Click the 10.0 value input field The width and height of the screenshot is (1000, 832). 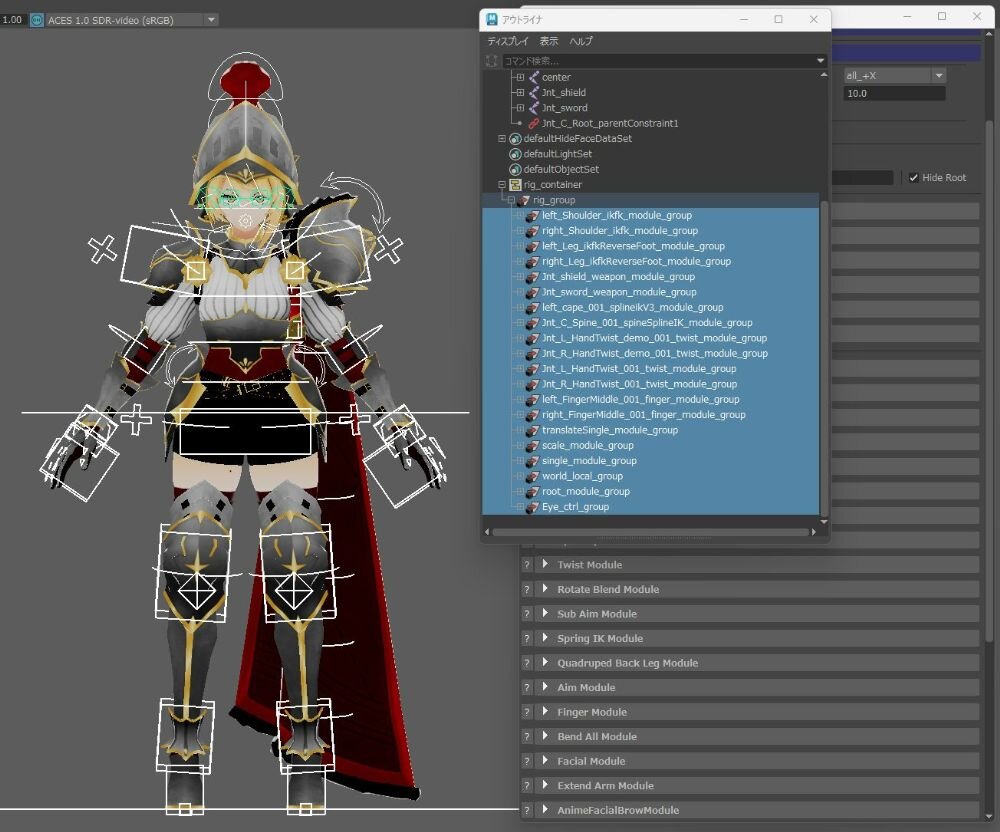[893, 93]
